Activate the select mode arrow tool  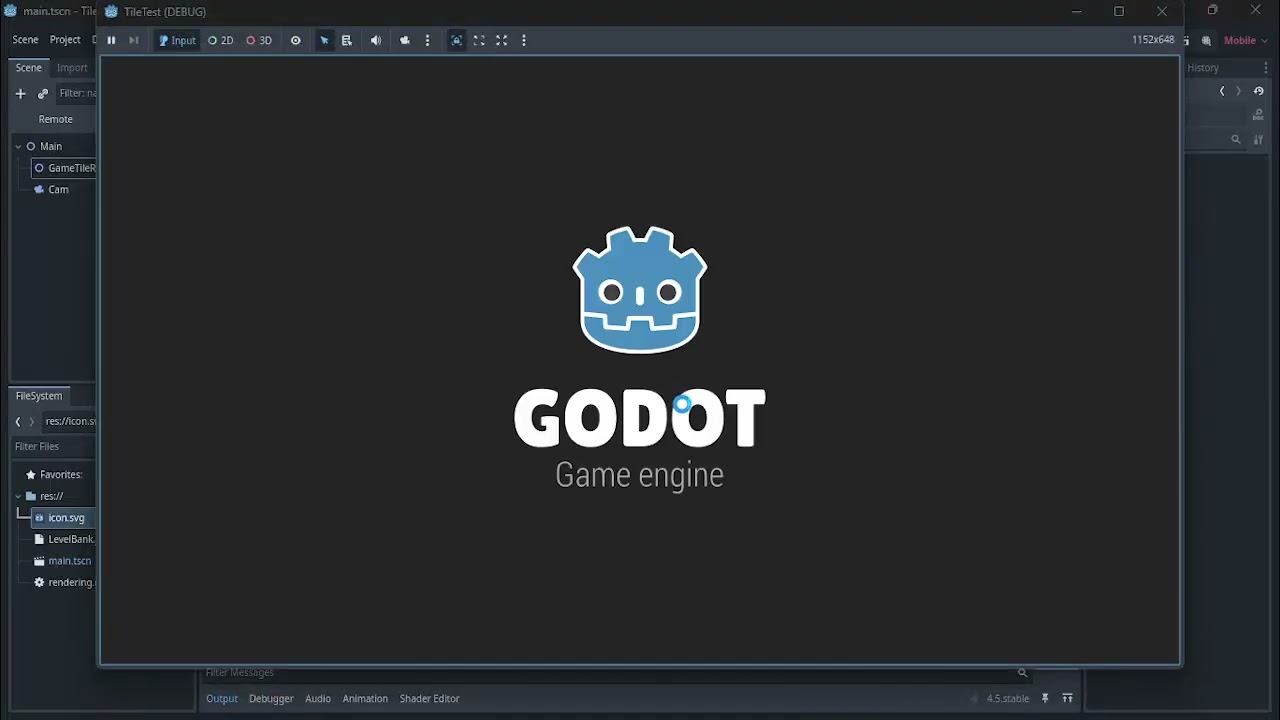point(324,41)
